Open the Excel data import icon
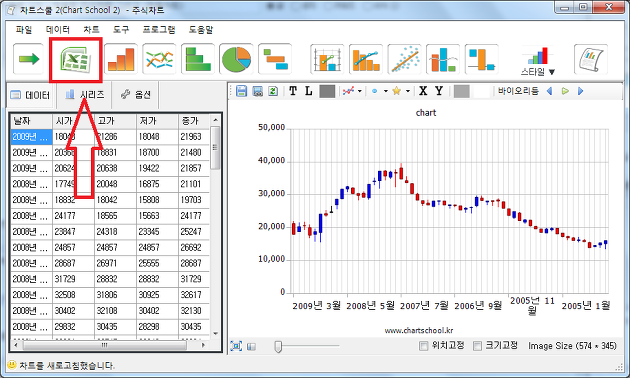The image size is (630, 378). (x=76, y=60)
